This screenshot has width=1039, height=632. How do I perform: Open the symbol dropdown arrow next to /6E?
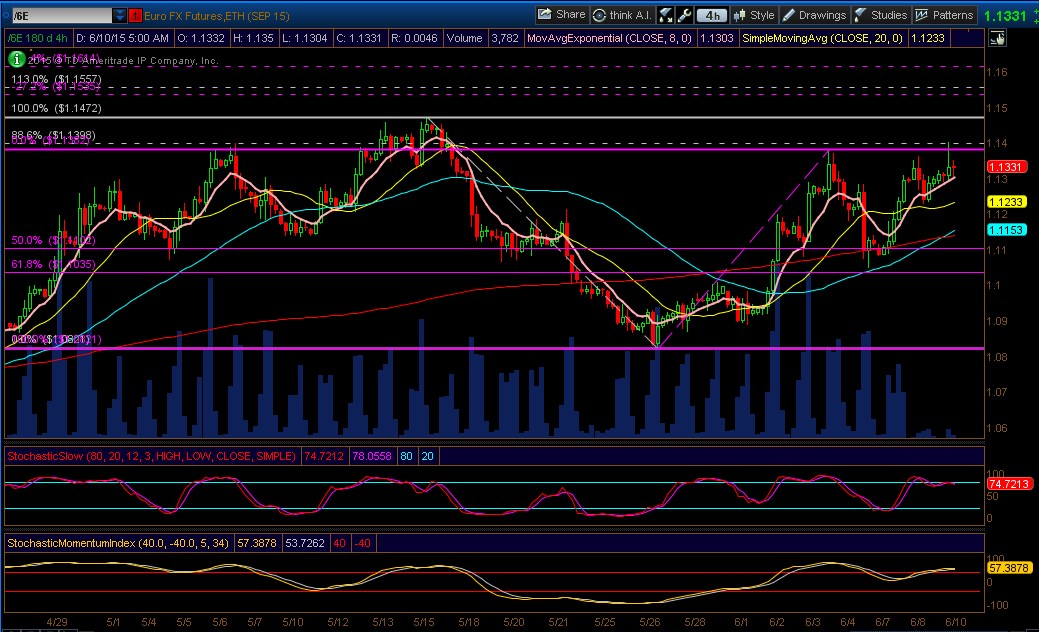pos(119,15)
